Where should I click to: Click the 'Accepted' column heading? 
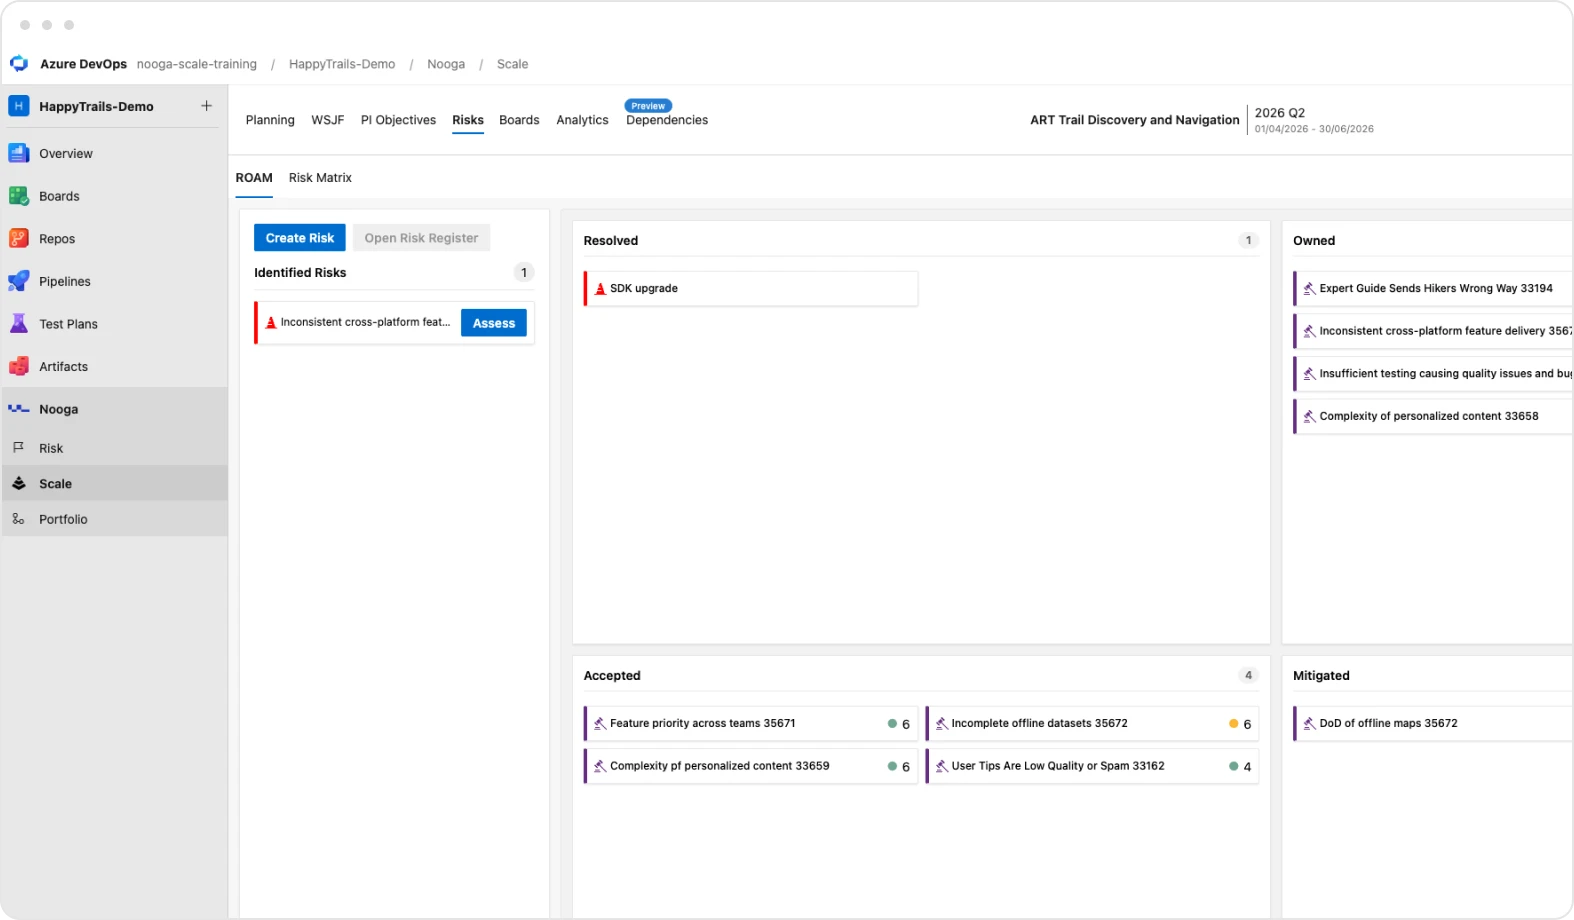point(612,676)
